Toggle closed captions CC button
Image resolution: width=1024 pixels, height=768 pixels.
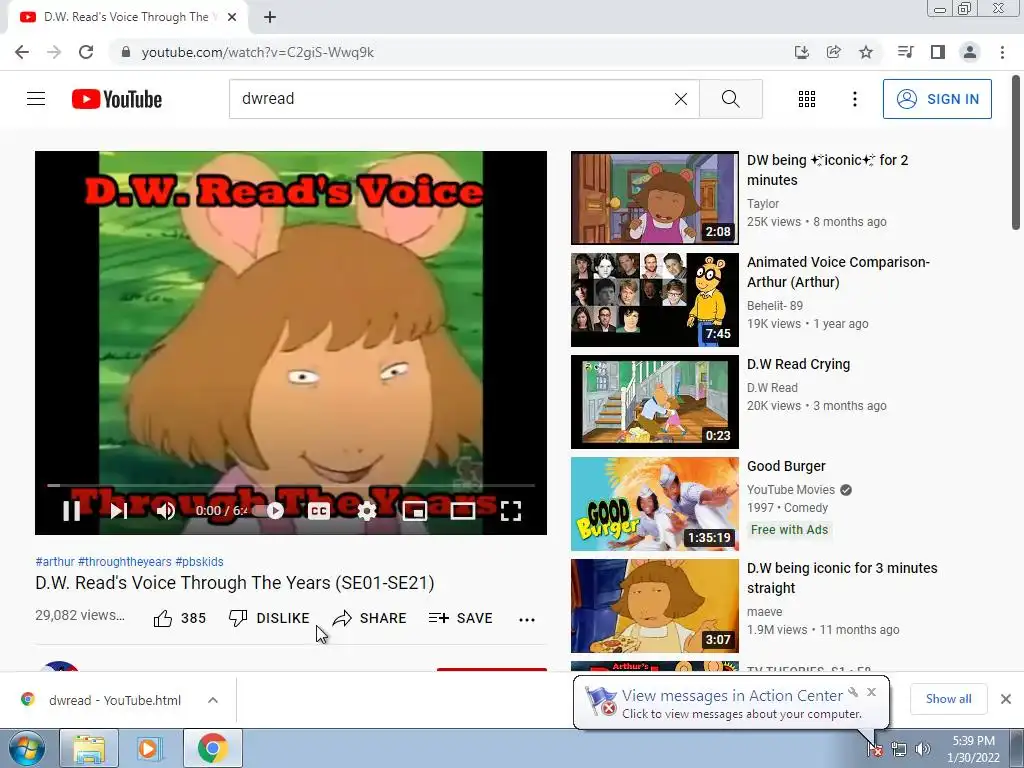pyautogui.click(x=319, y=511)
